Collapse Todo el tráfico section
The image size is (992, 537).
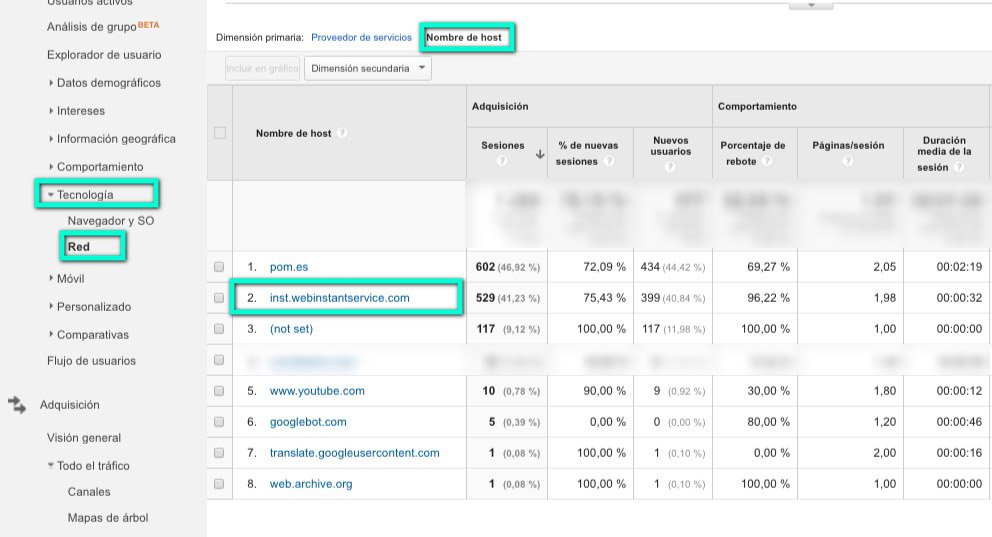click(89, 466)
